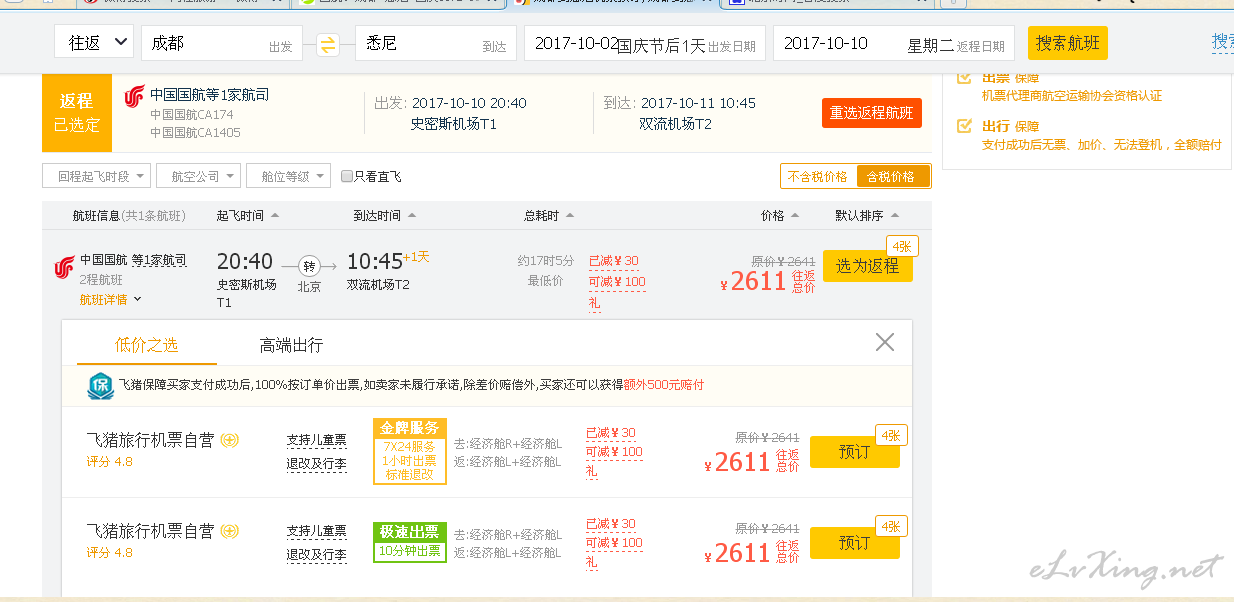This screenshot has height=602, width=1234.
Task: Click the 搜索航班 button
Action: point(1068,43)
